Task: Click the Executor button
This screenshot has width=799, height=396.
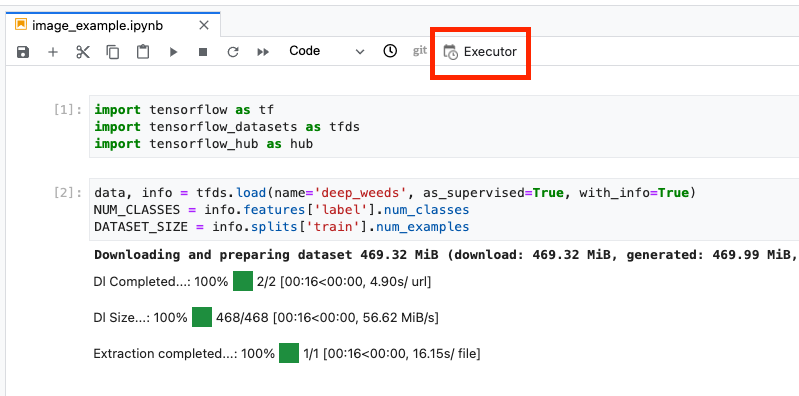Action: (480, 52)
